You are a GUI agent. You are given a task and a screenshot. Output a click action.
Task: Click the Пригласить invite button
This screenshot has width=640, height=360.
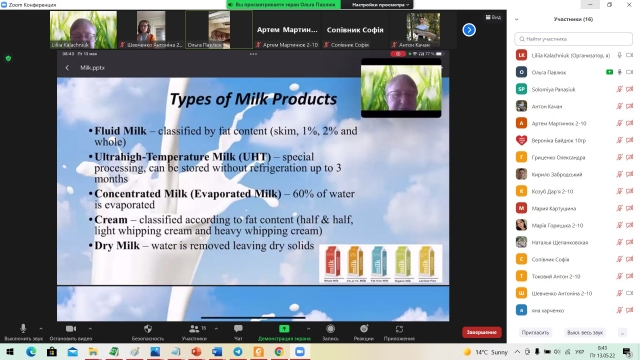(535, 333)
